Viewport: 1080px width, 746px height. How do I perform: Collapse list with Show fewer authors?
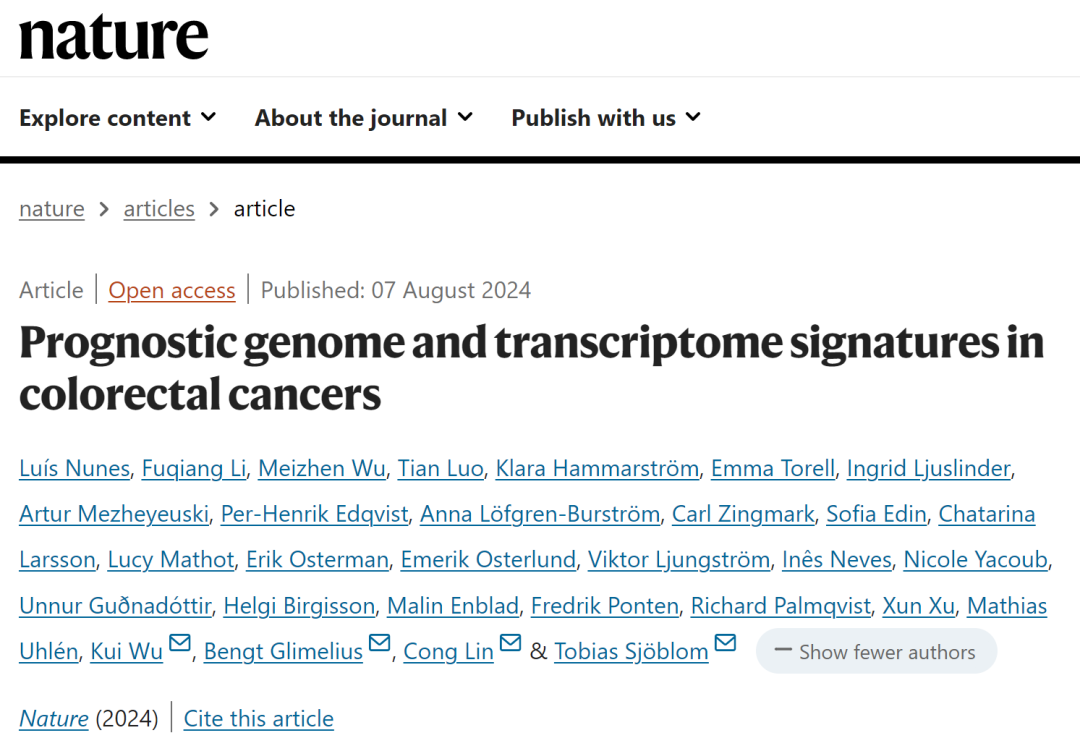(876, 652)
